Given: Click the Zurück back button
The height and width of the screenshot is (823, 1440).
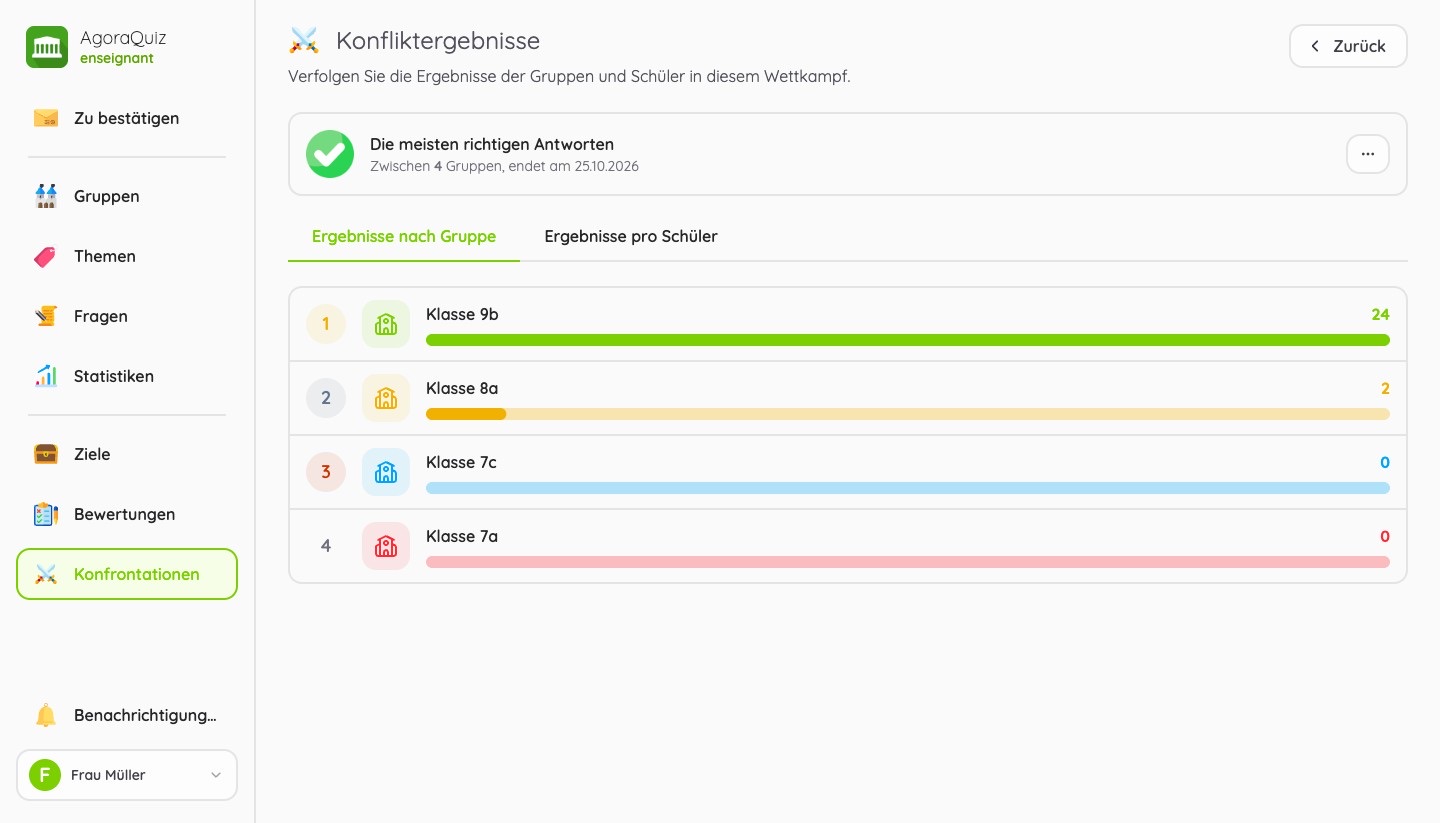Looking at the screenshot, I should click(x=1348, y=46).
